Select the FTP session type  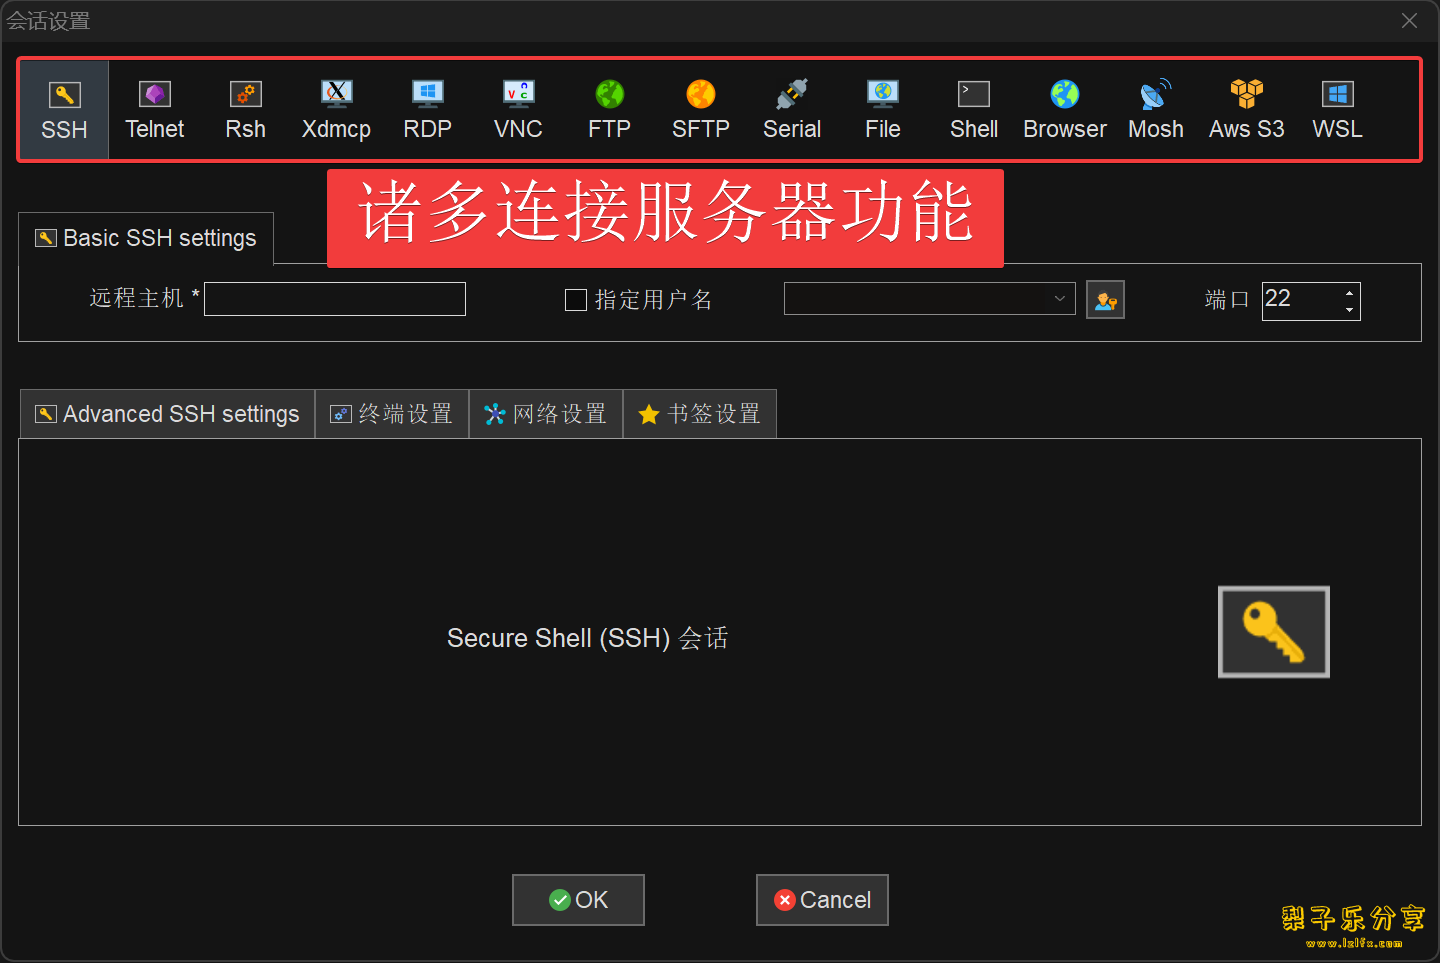610,110
